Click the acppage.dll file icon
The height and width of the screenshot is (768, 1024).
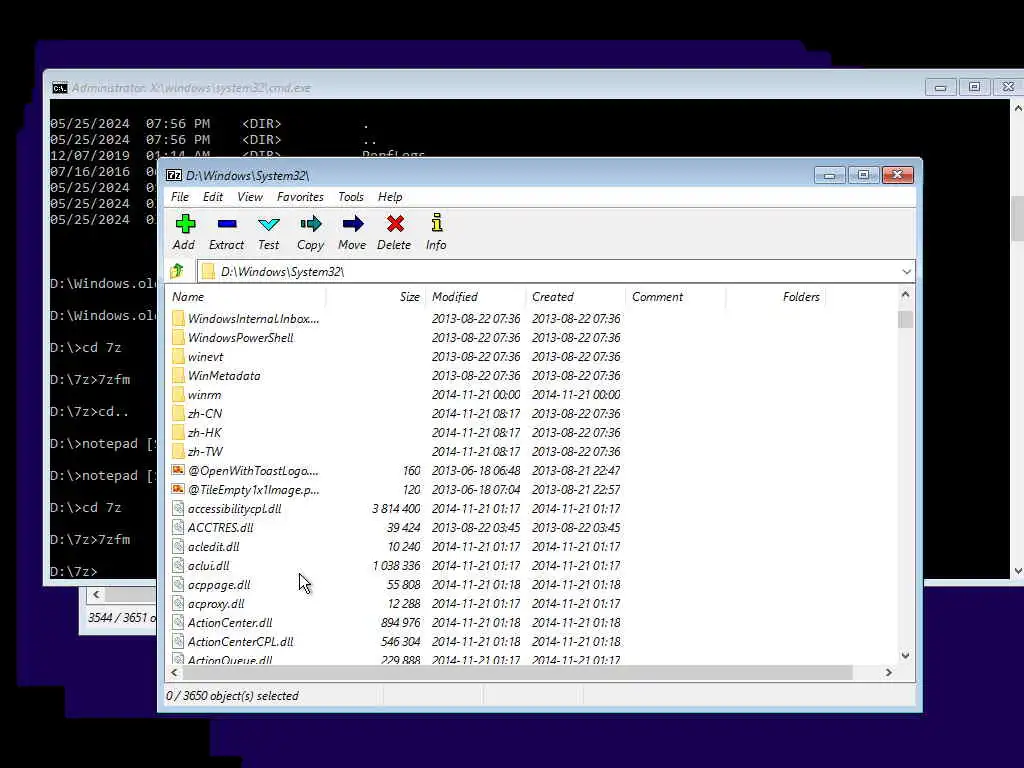(x=178, y=584)
